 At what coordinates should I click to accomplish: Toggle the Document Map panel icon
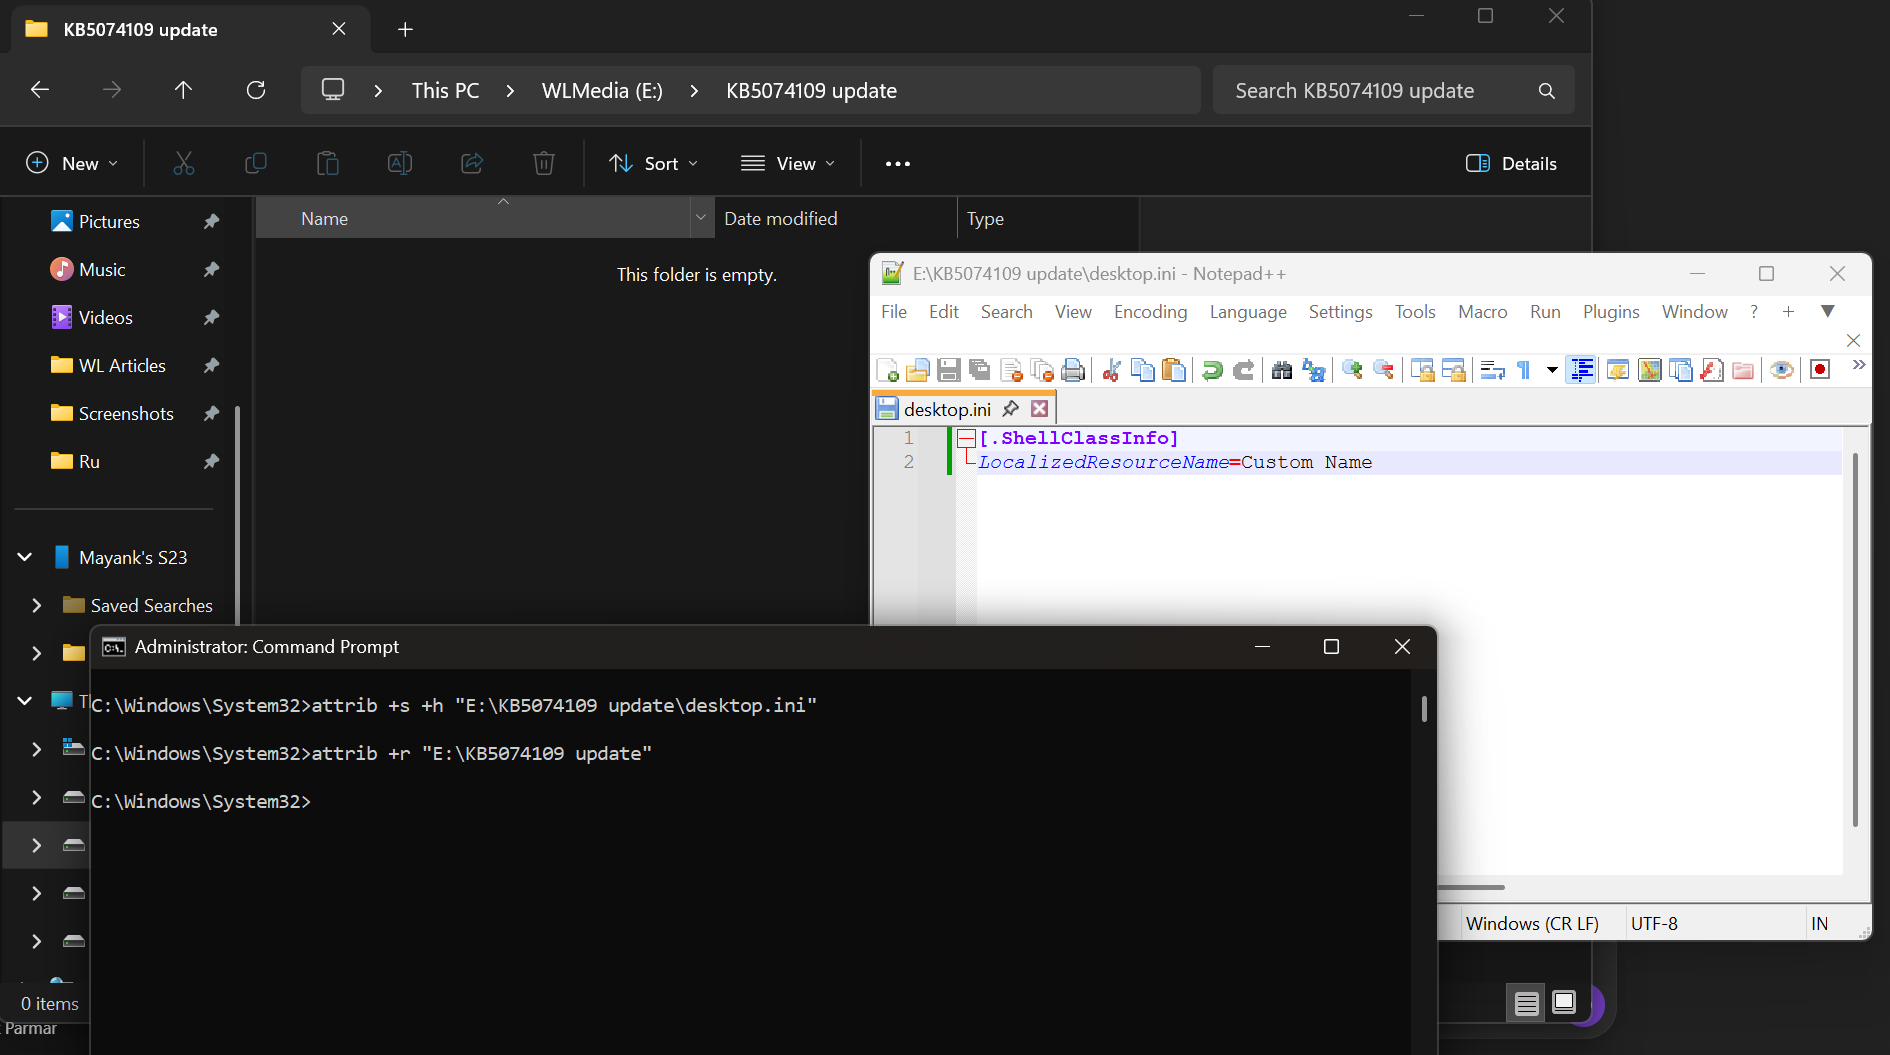pos(1648,369)
